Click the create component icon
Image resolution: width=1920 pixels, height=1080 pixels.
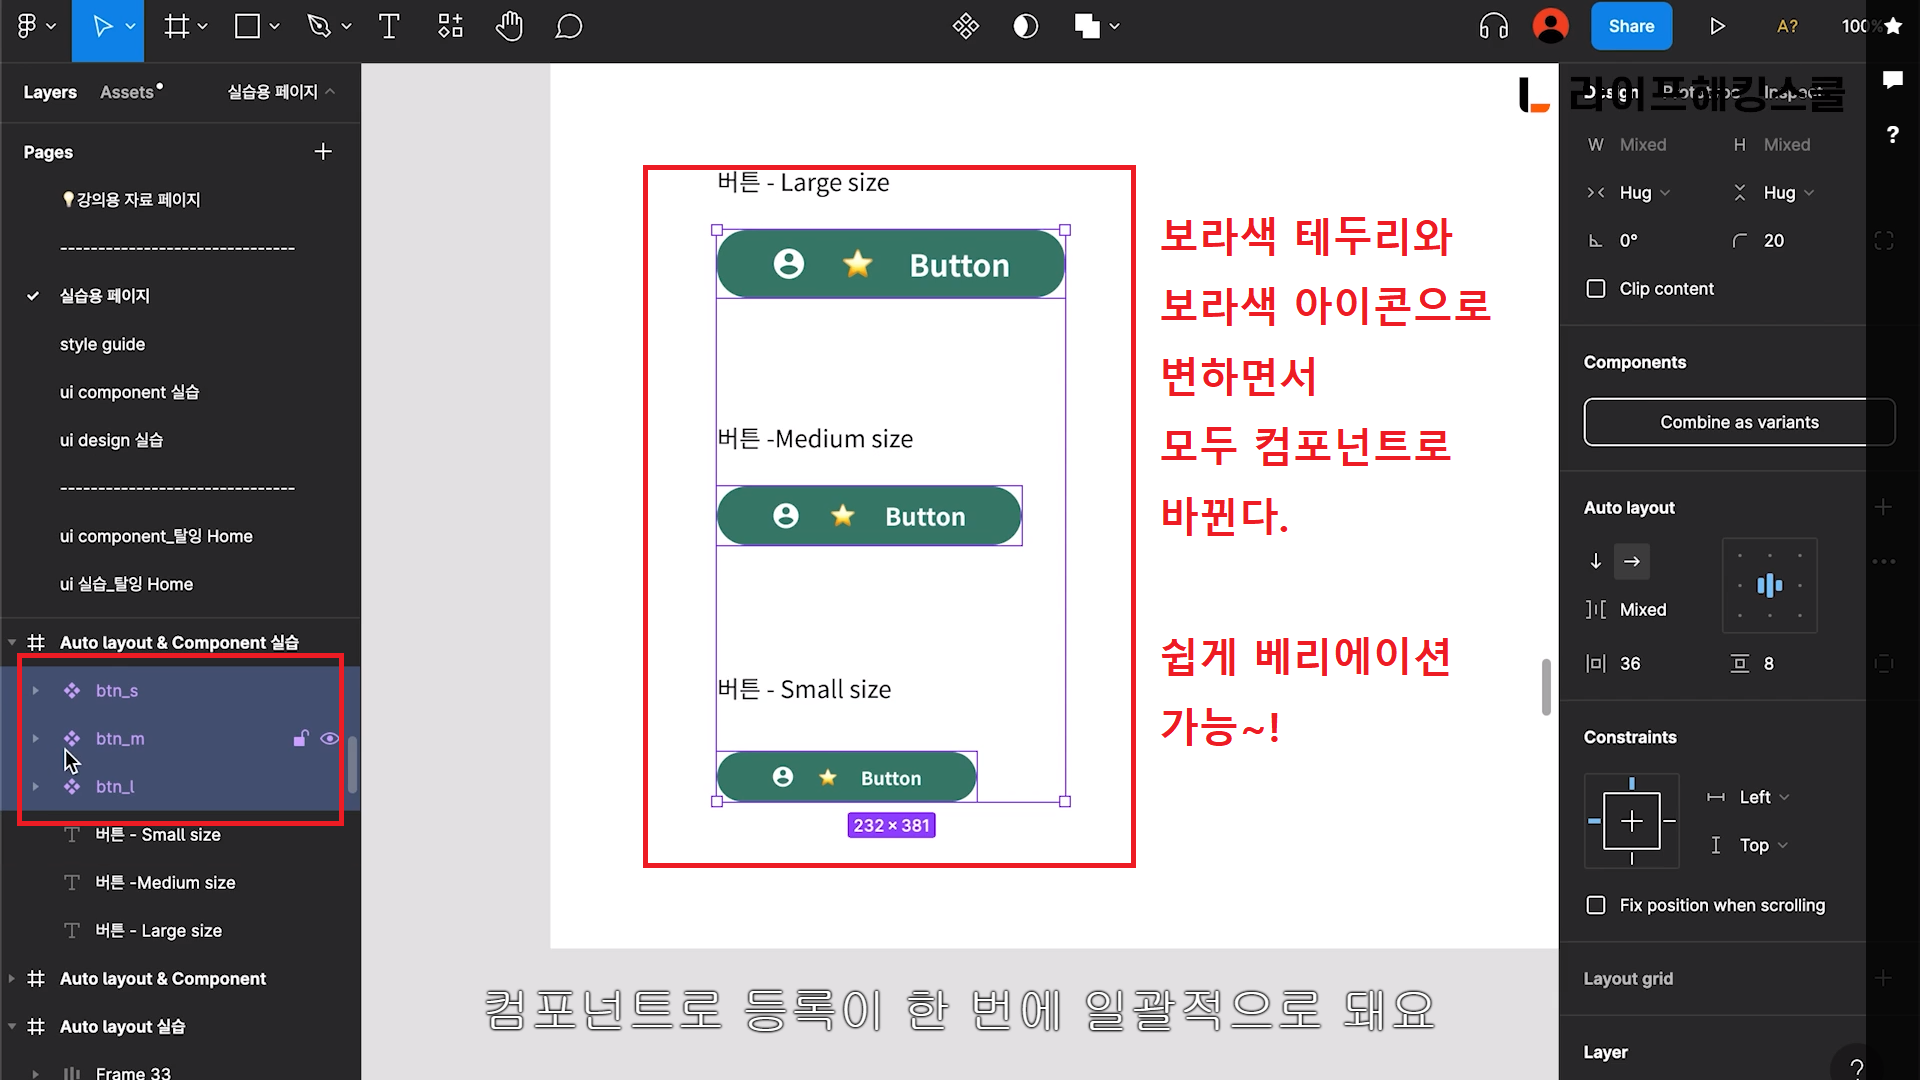[965, 27]
